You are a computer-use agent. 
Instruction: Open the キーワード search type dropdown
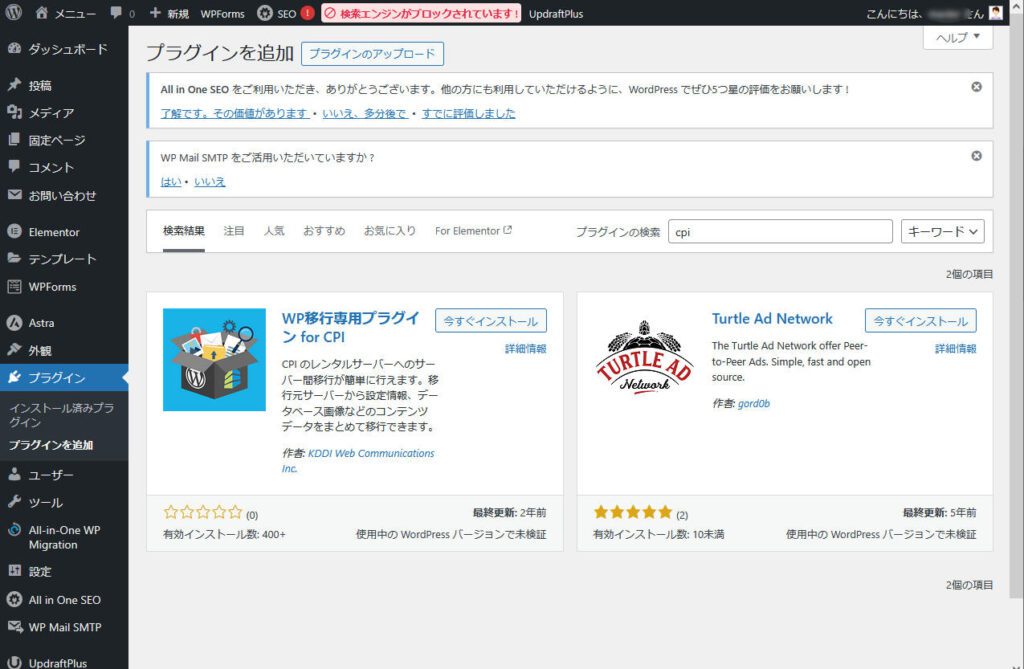pos(942,231)
